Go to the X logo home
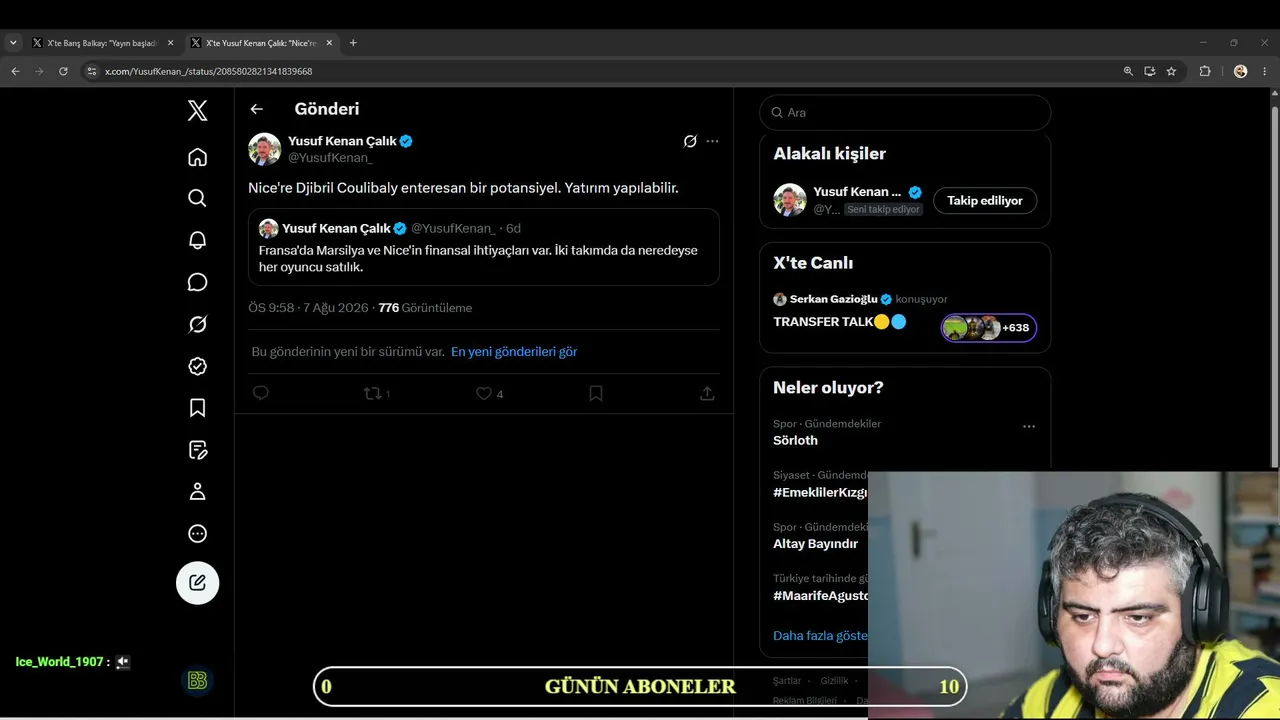The height and width of the screenshot is (720, 1280). click(x=198, y=111)
